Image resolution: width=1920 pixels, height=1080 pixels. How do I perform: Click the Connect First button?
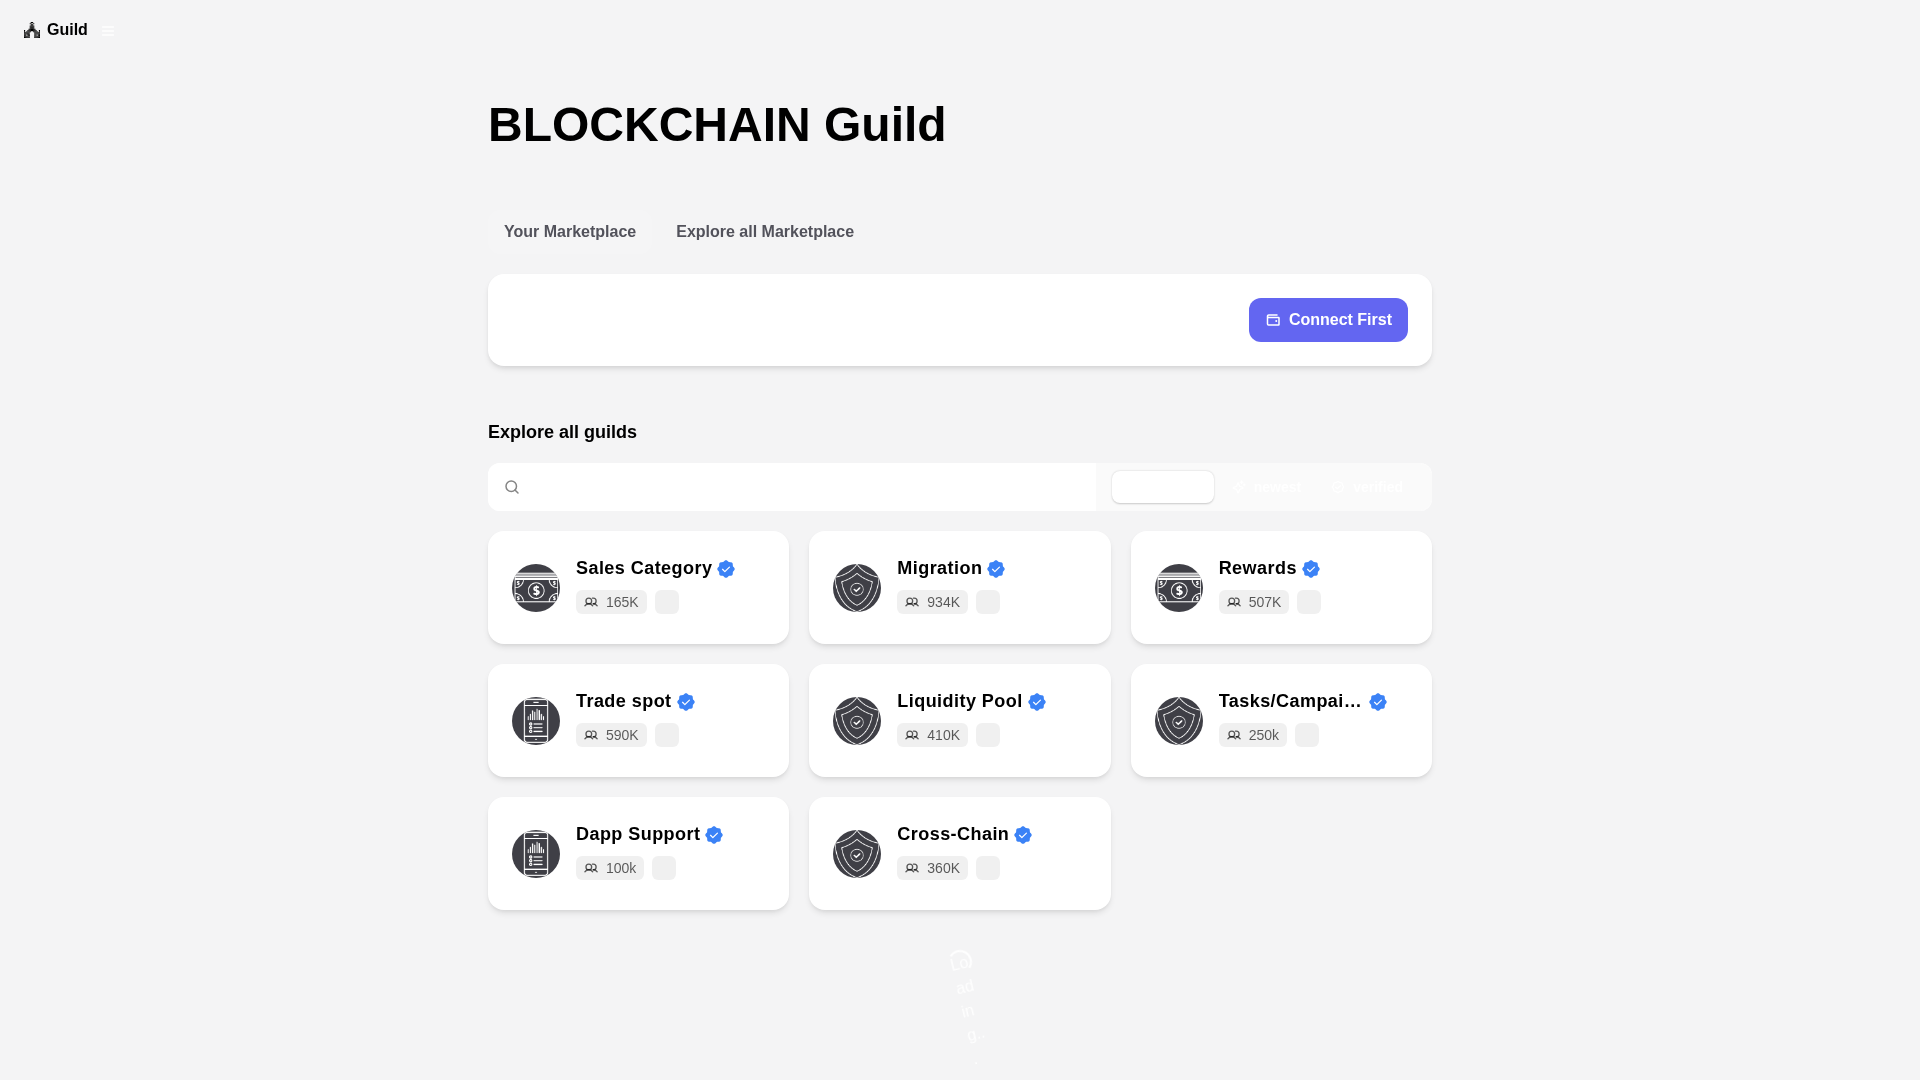pos(1328,320)
